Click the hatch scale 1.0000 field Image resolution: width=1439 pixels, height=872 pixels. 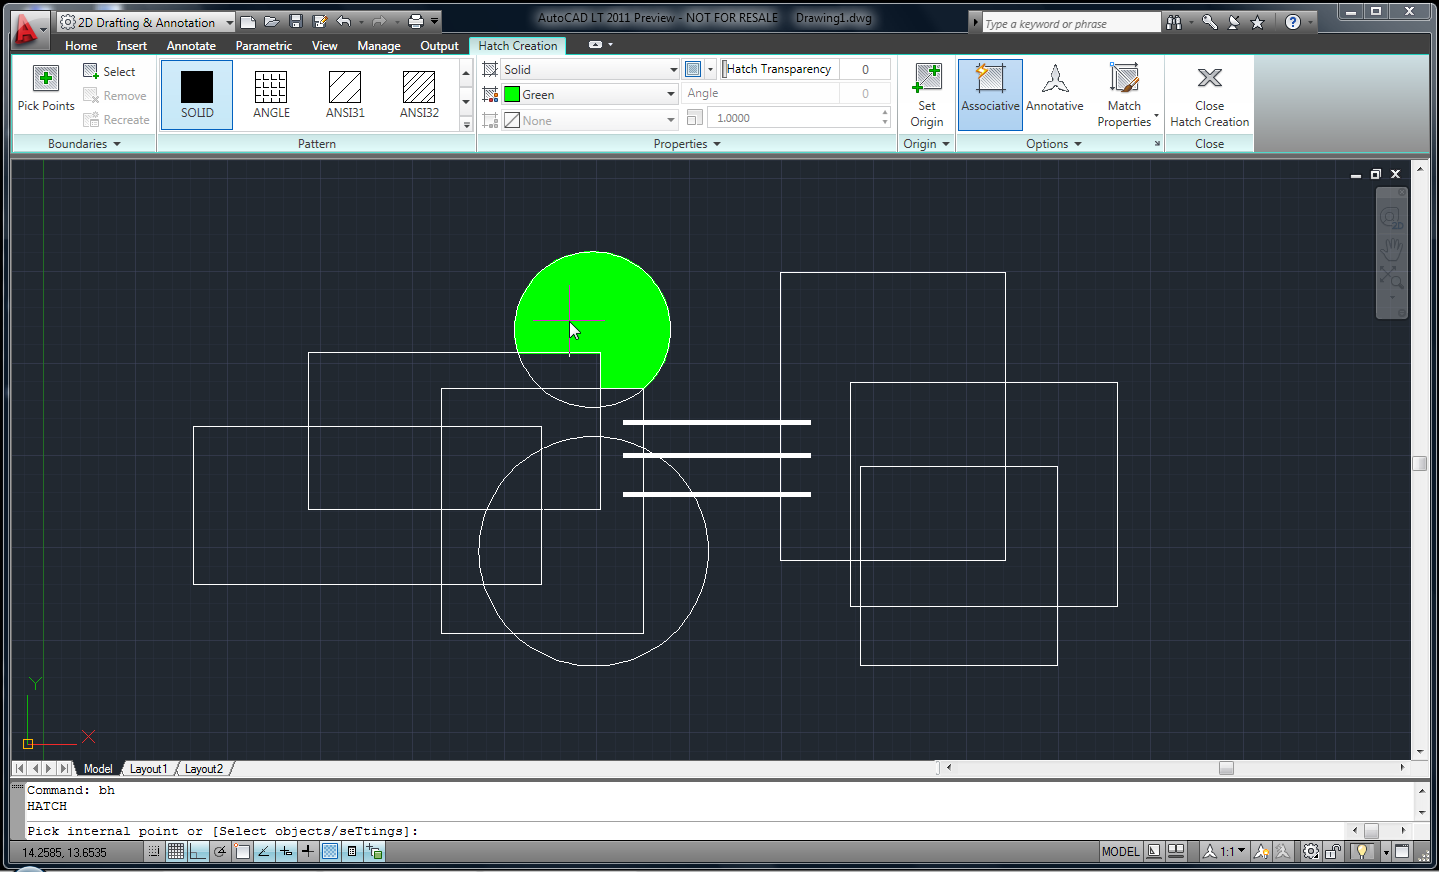click(797, 118)
